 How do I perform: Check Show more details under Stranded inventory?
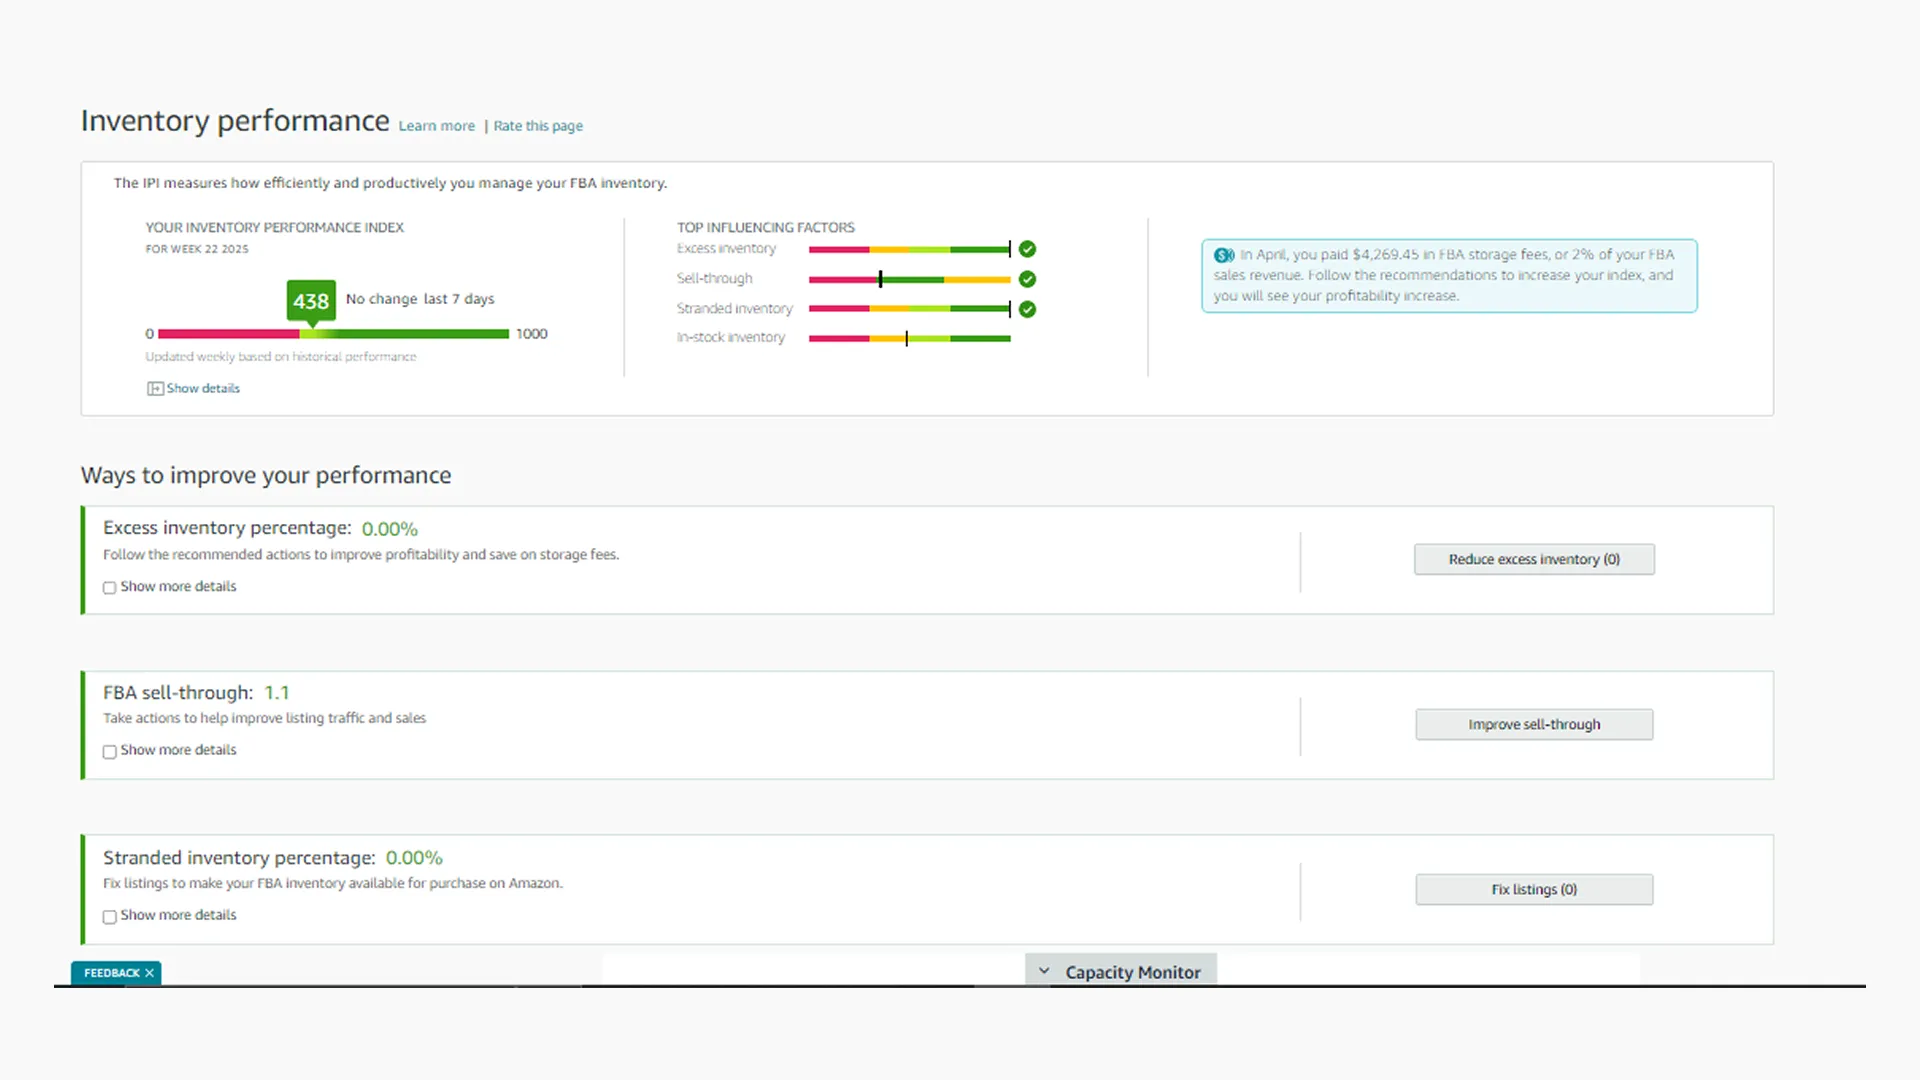[110, 917]
